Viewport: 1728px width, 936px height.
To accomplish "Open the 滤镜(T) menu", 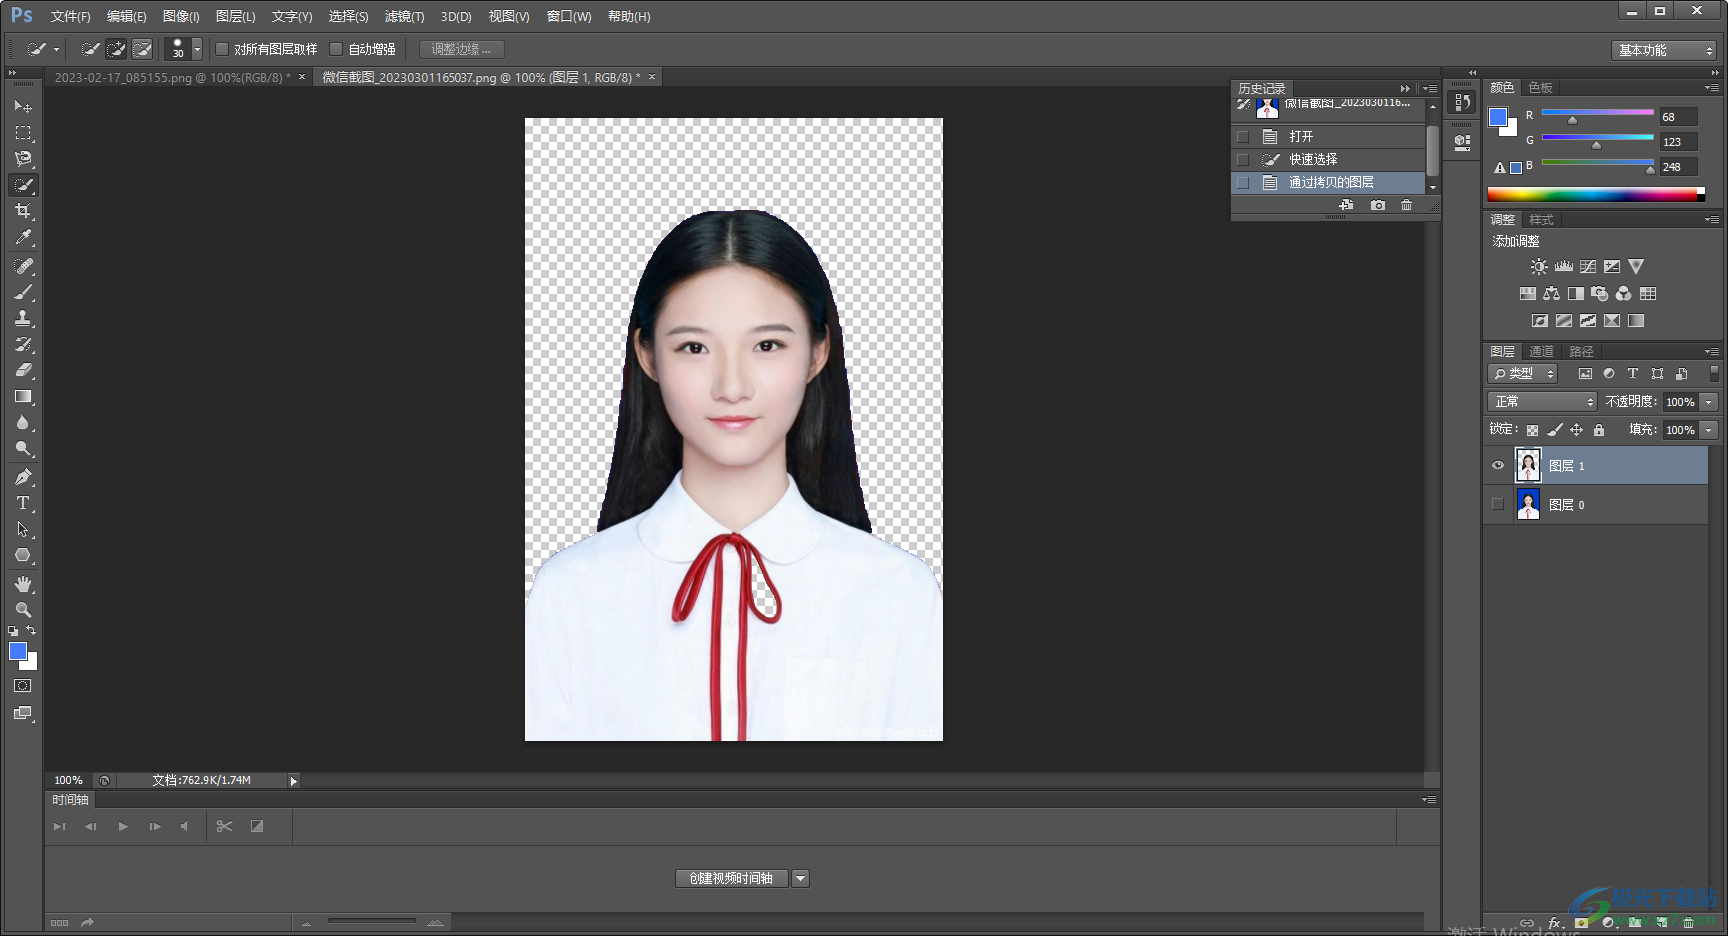I will click(404, 17).
